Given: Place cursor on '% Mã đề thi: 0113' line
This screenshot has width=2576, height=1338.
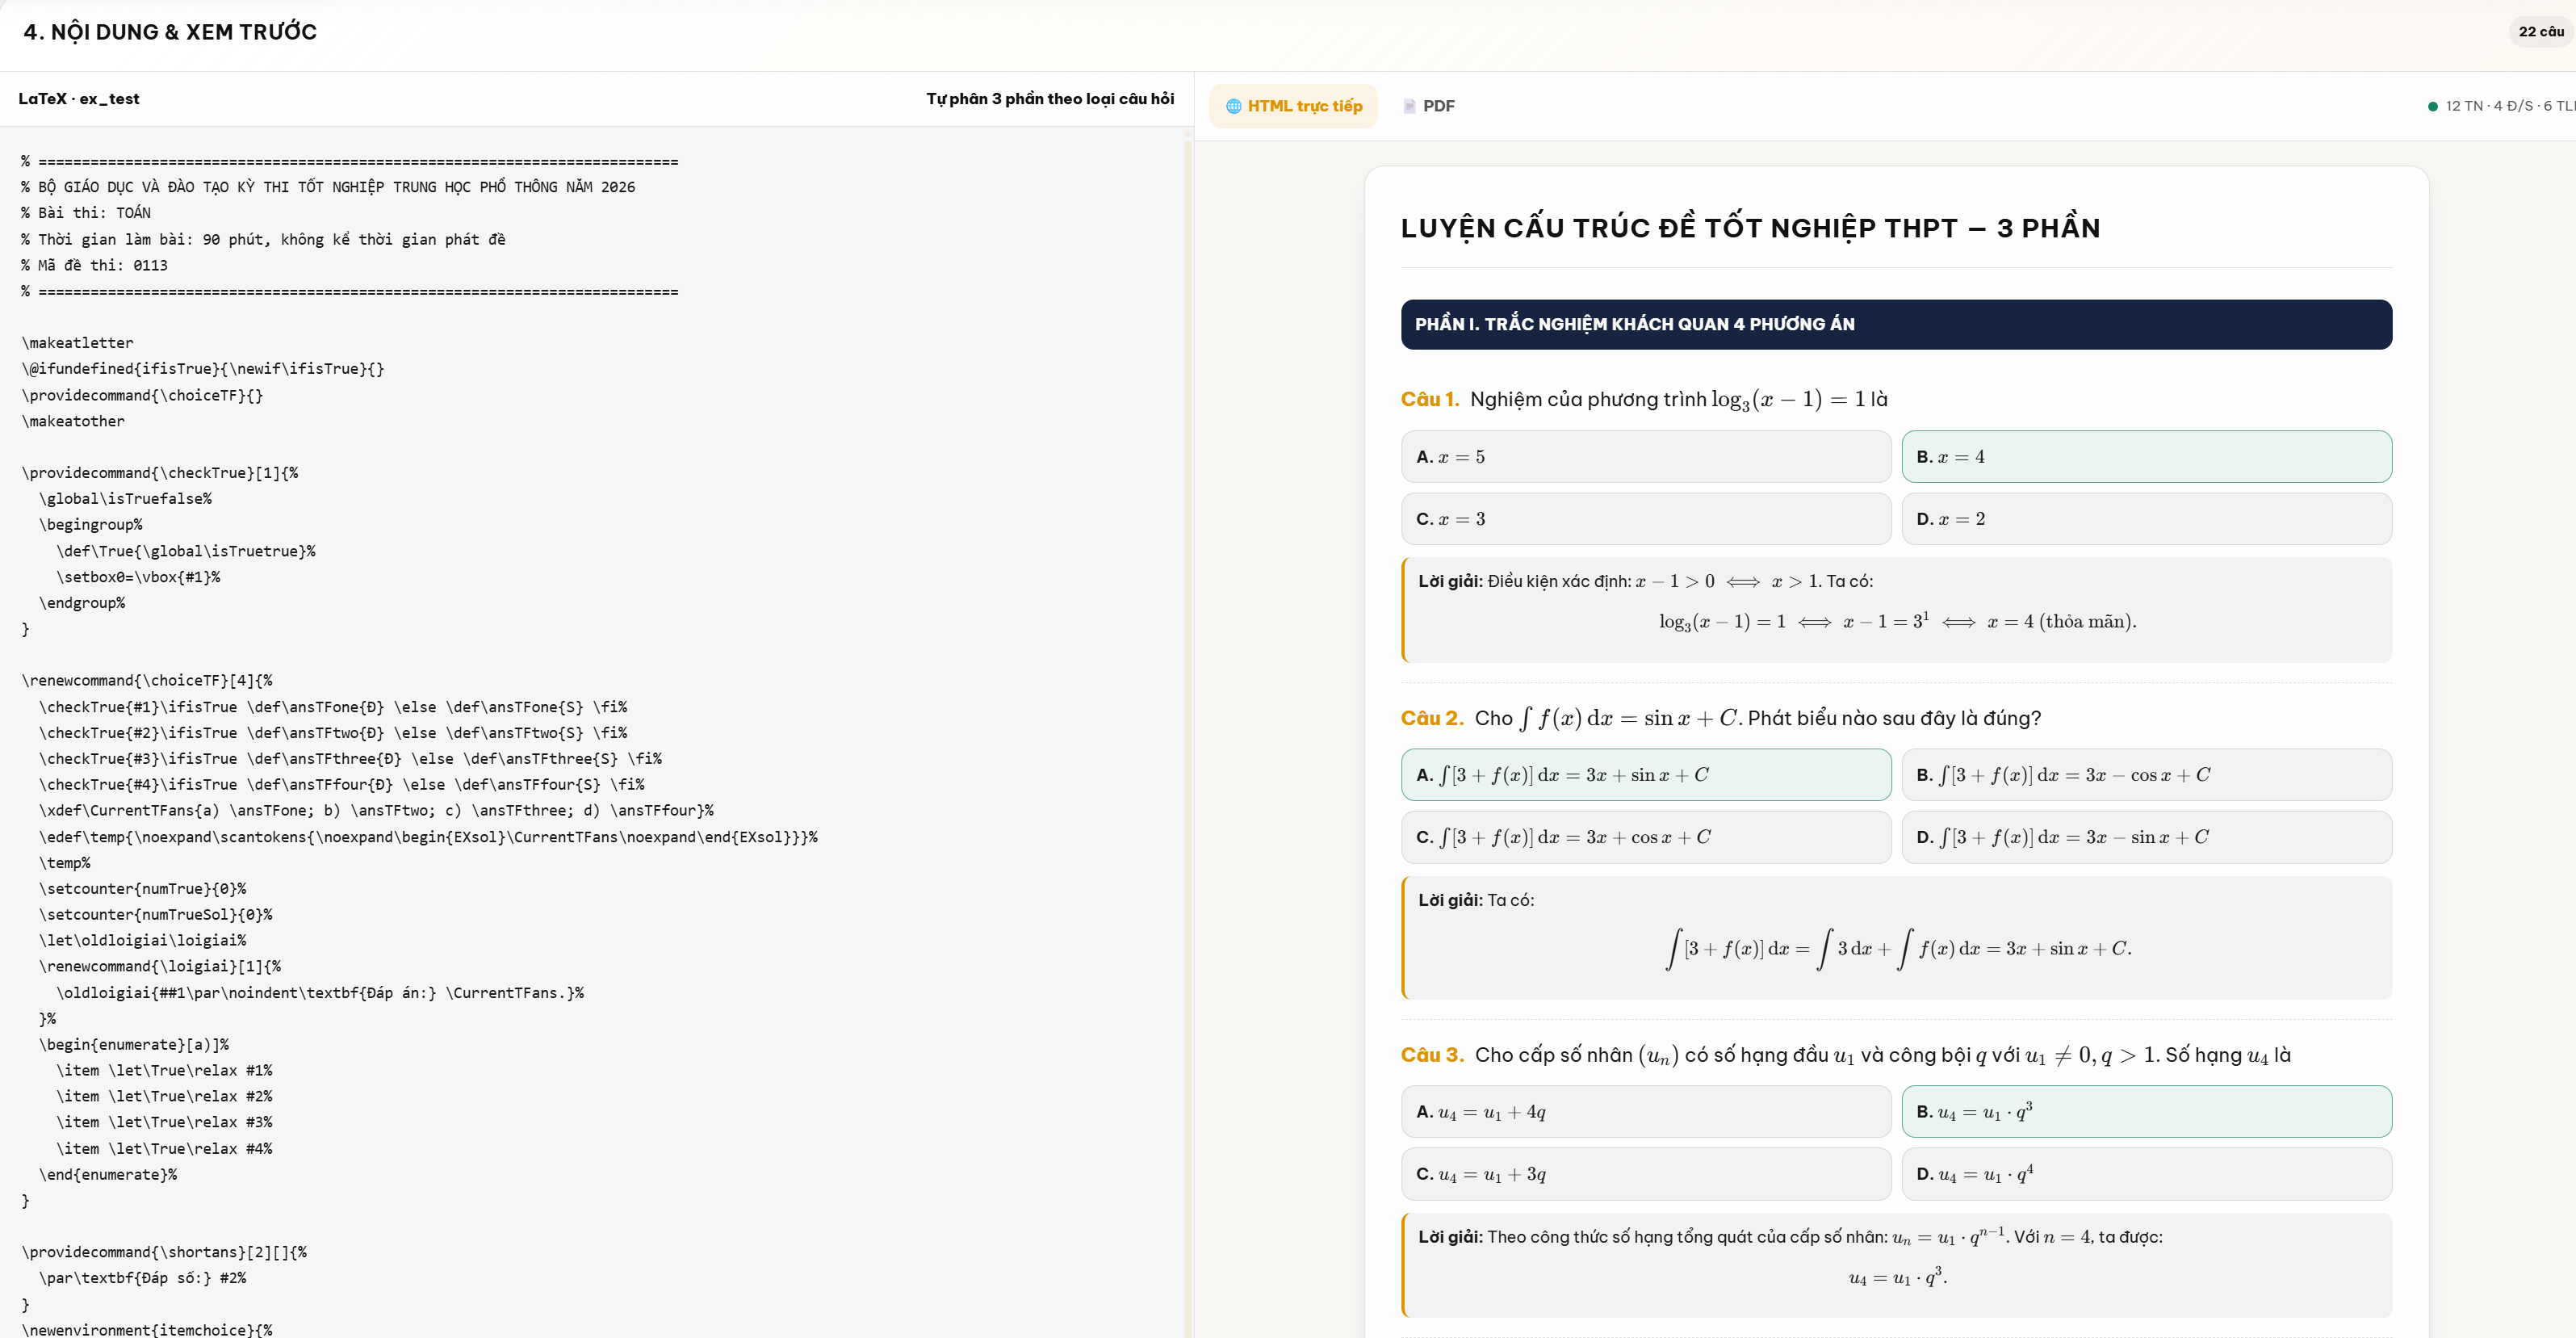Looking at the screenshot, I should [x=94, y=265].
